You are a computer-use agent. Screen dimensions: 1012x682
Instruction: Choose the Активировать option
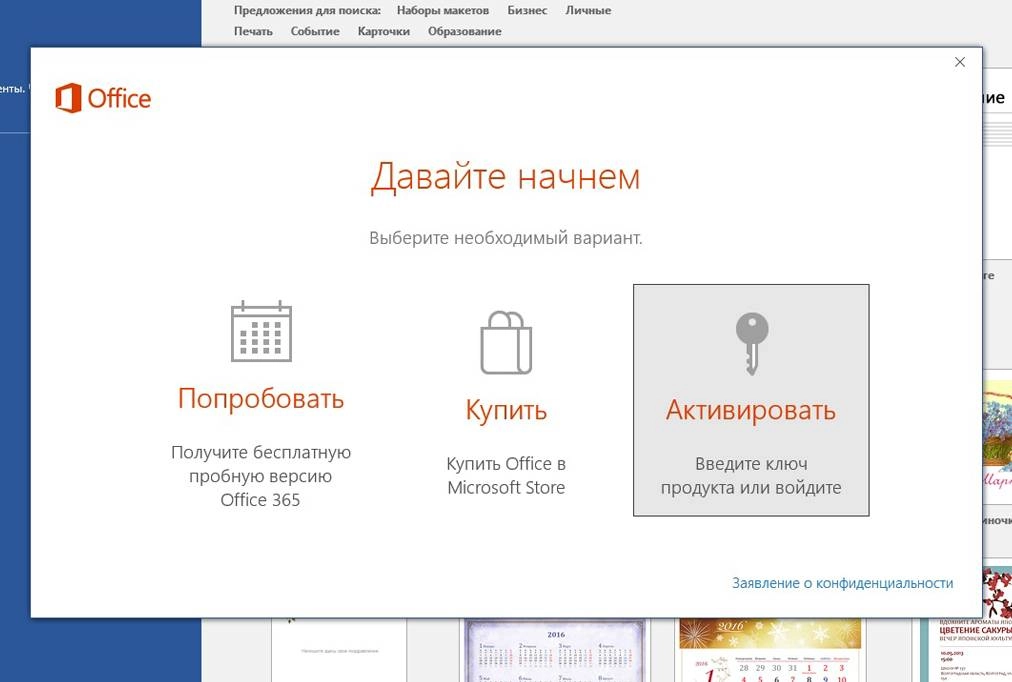coord(751,400)
